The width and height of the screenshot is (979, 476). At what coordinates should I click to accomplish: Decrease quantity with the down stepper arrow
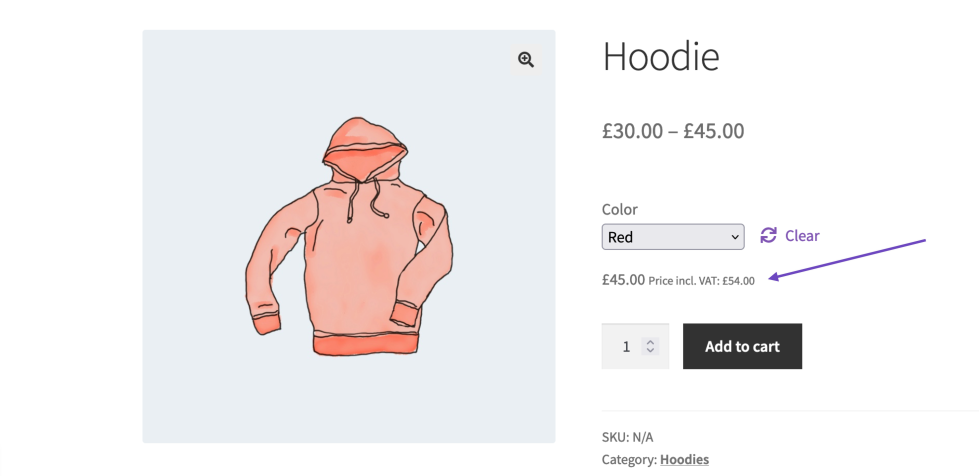(x=651, y=351)
